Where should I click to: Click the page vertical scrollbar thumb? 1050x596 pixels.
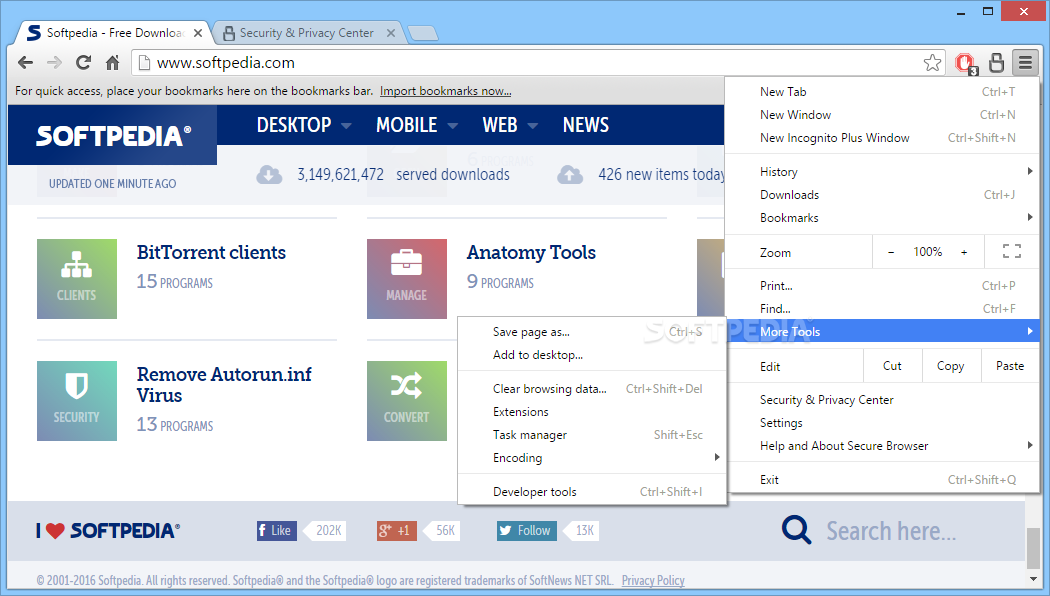point(1033,548)
